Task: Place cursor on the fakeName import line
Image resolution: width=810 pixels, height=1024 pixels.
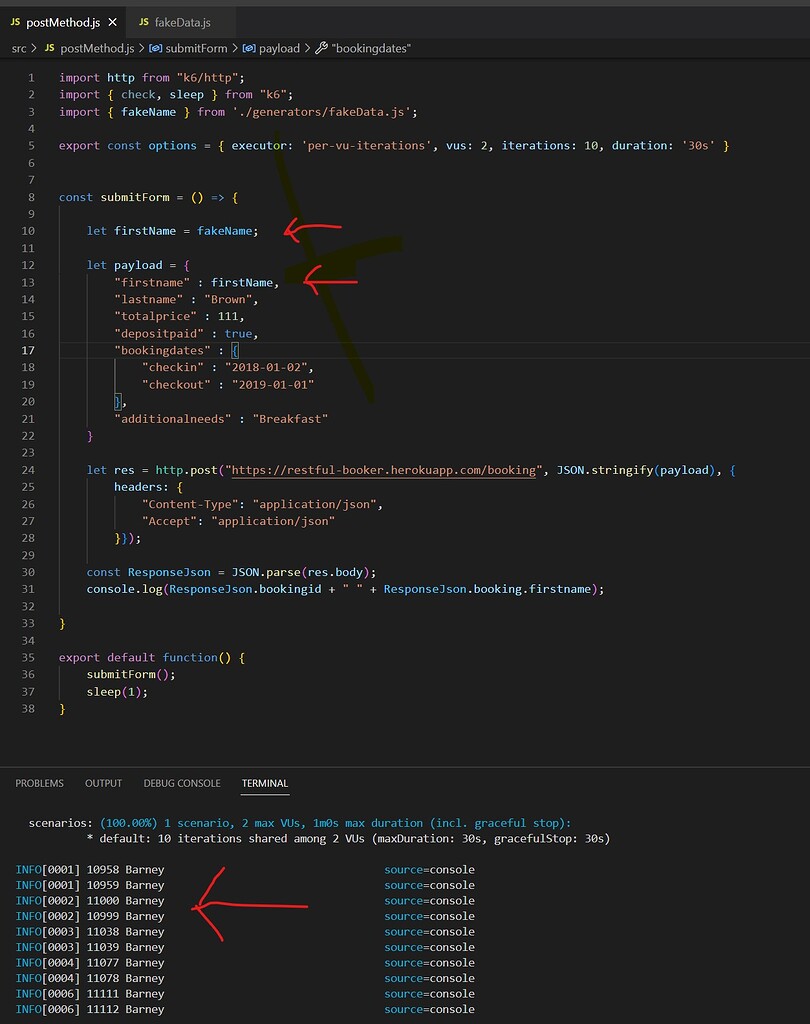Action: (238, 112)
